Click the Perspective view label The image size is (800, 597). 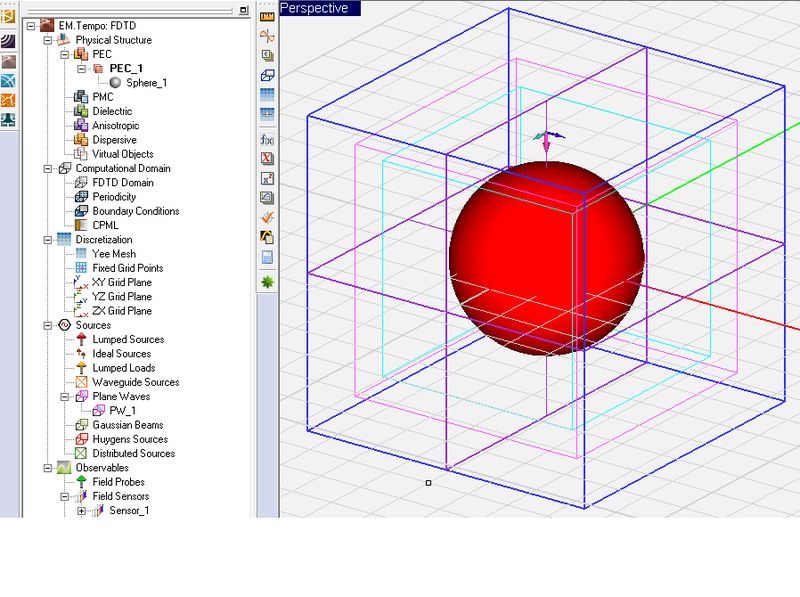pyautogui.click(x=317, y=8)
